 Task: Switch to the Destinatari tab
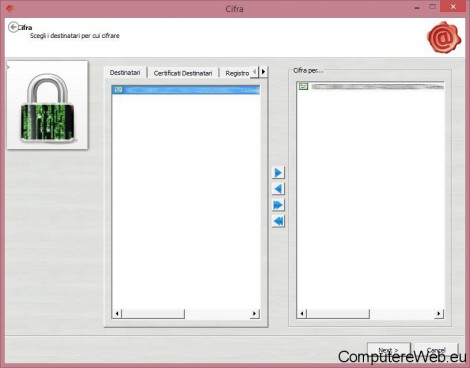(125, 72)
